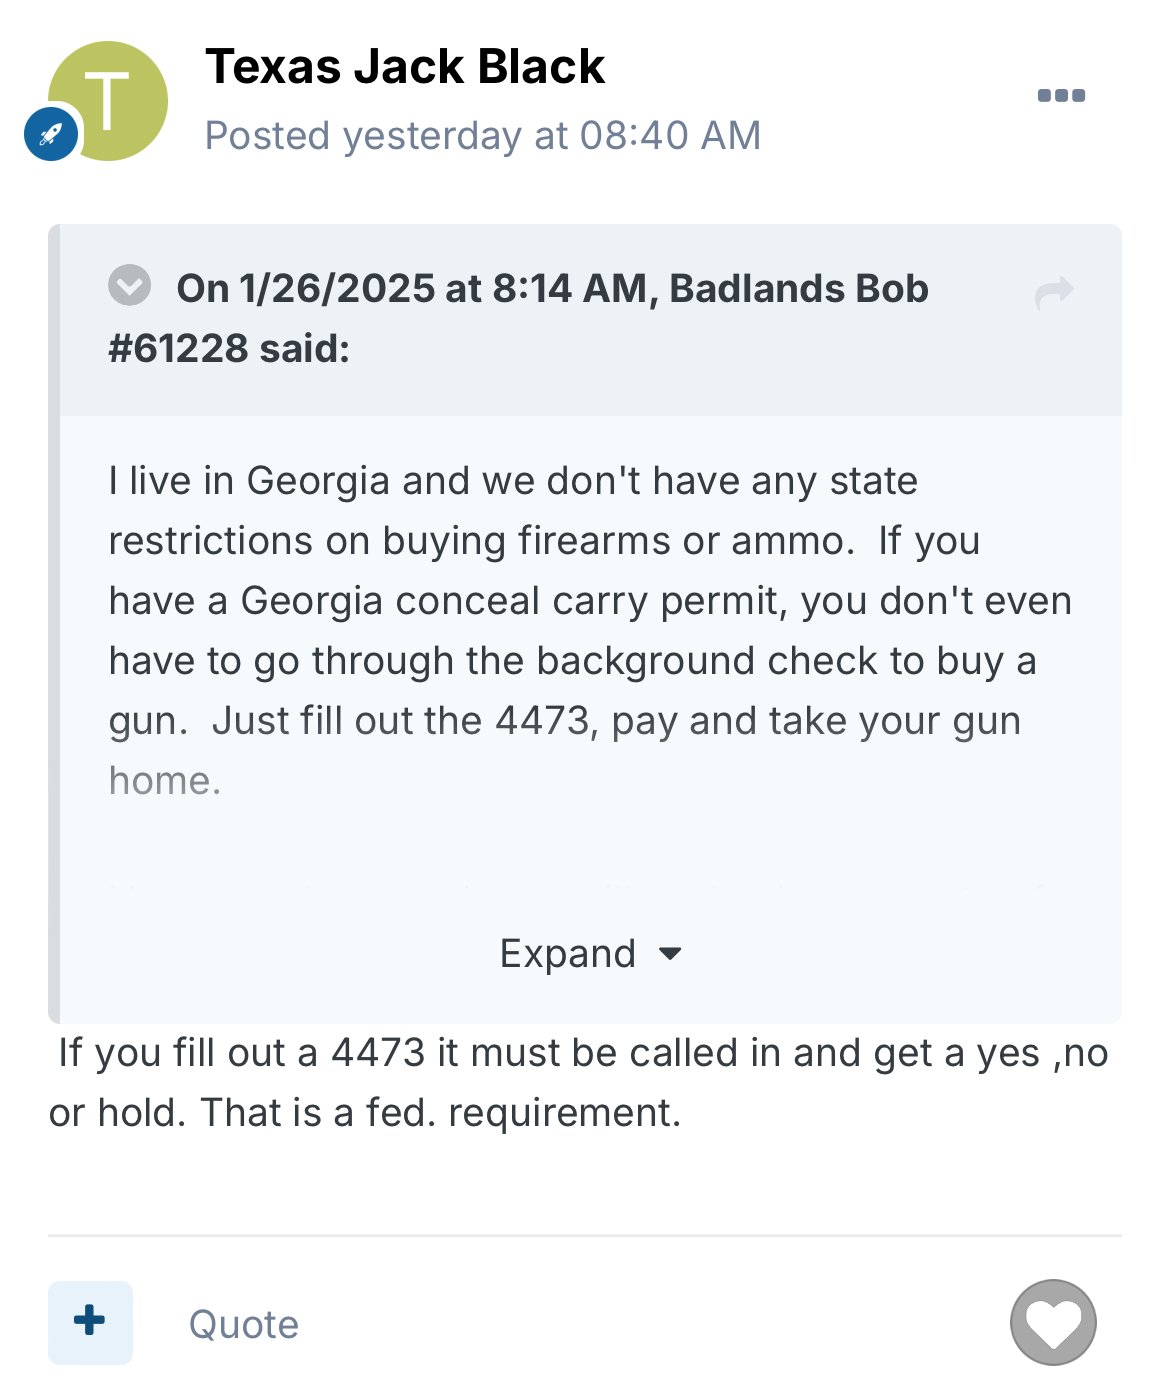1170x1374 pixels.
Task: Click the Quote reply link
Action: point(244,1324)
